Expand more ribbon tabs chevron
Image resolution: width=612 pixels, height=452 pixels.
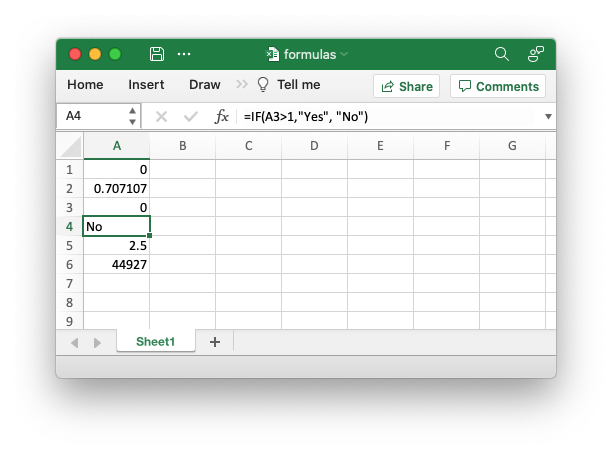[242, 85]
